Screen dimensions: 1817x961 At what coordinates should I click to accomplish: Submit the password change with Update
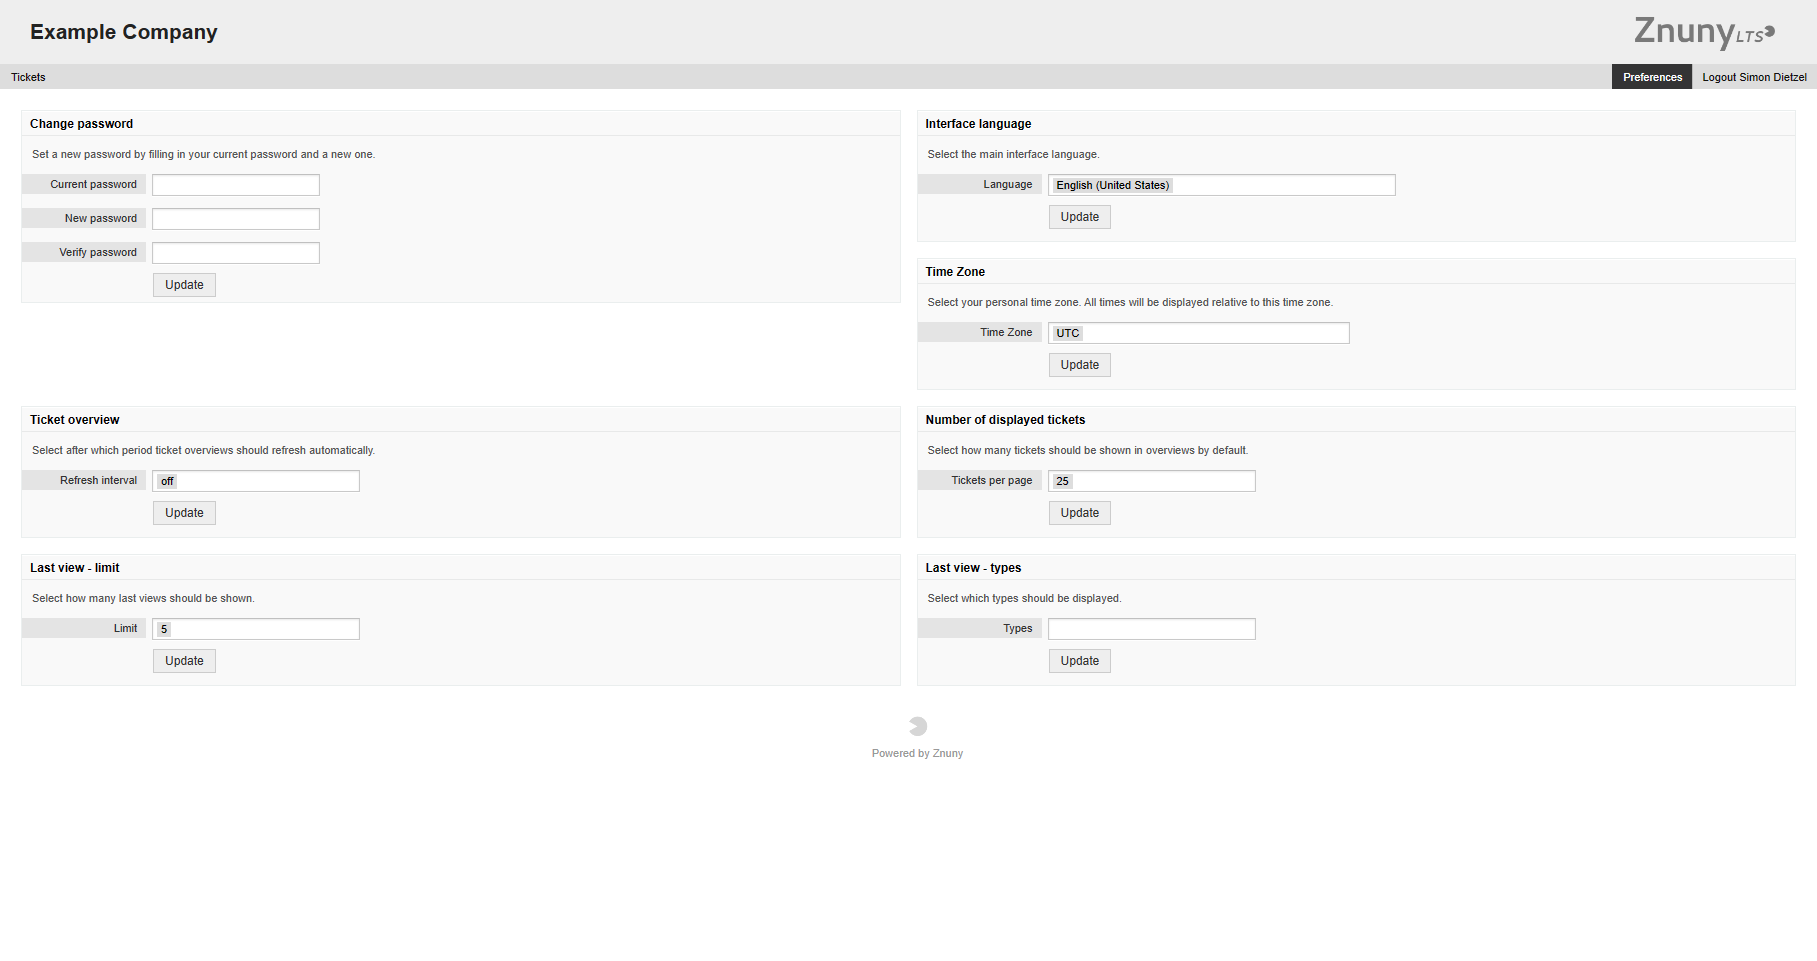184,285
